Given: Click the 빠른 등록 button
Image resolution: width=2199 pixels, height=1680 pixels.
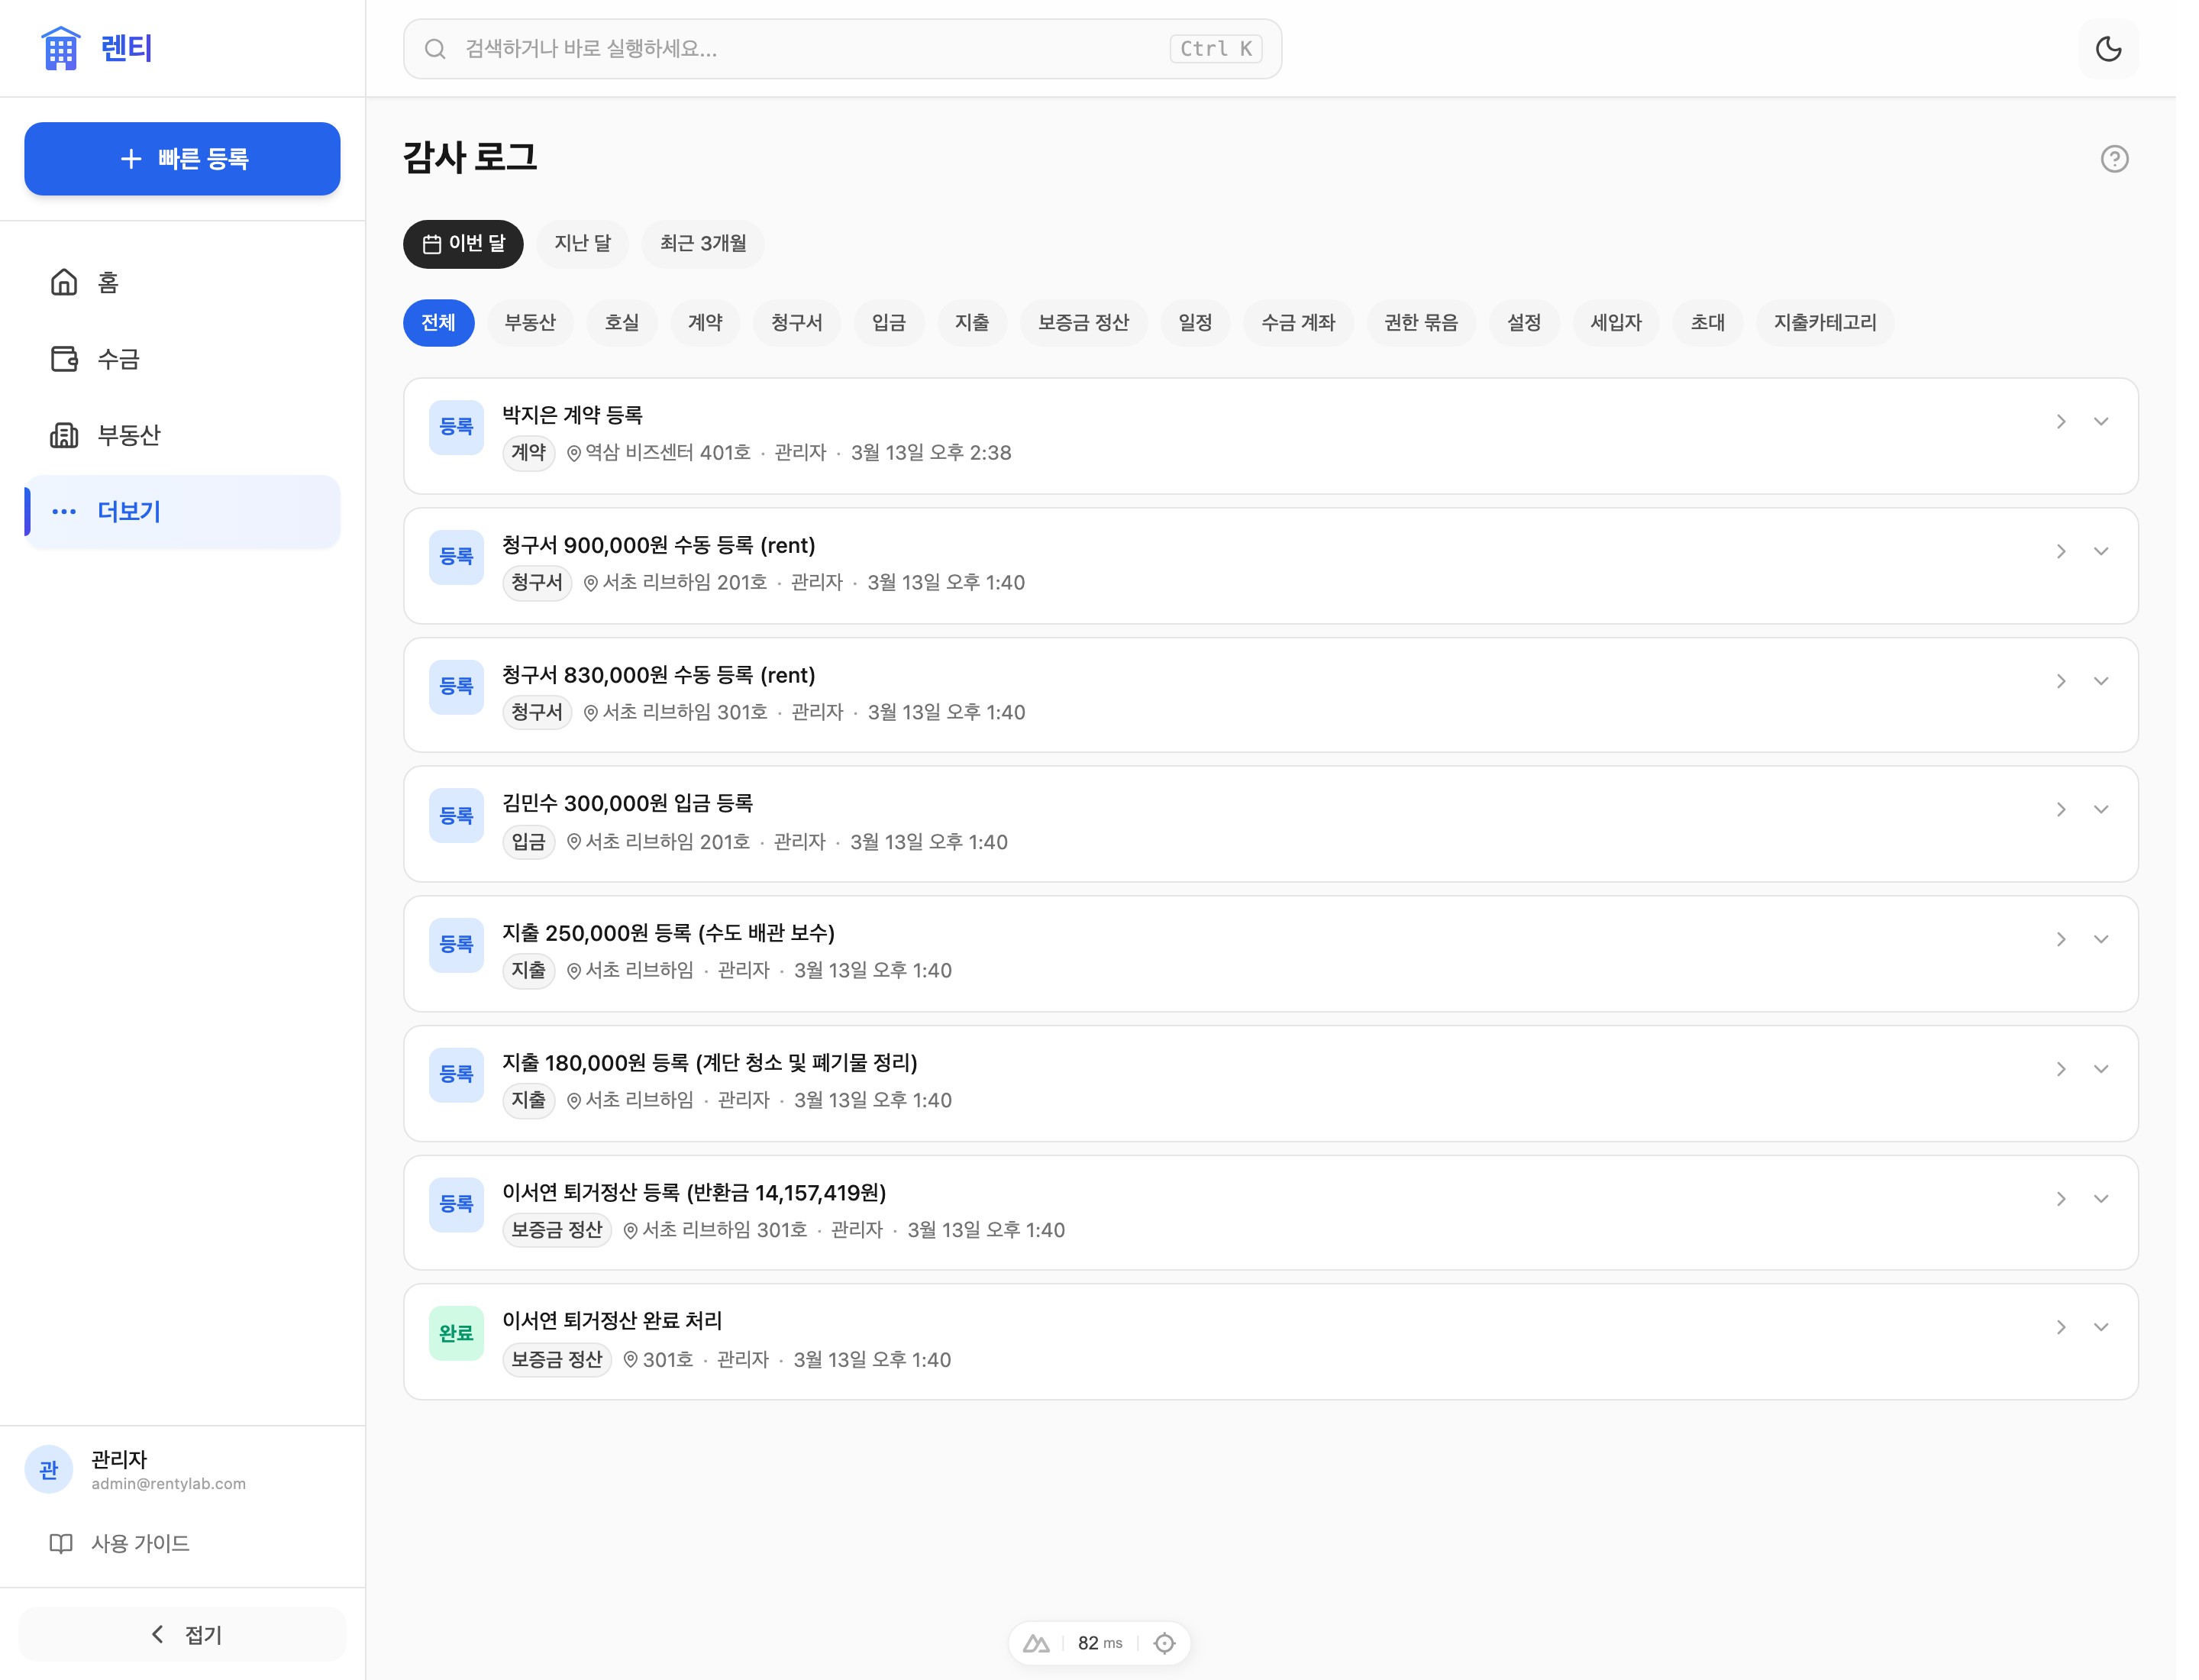Looking at the screenshot, I should pyautogui.click(x=182, y=159).
